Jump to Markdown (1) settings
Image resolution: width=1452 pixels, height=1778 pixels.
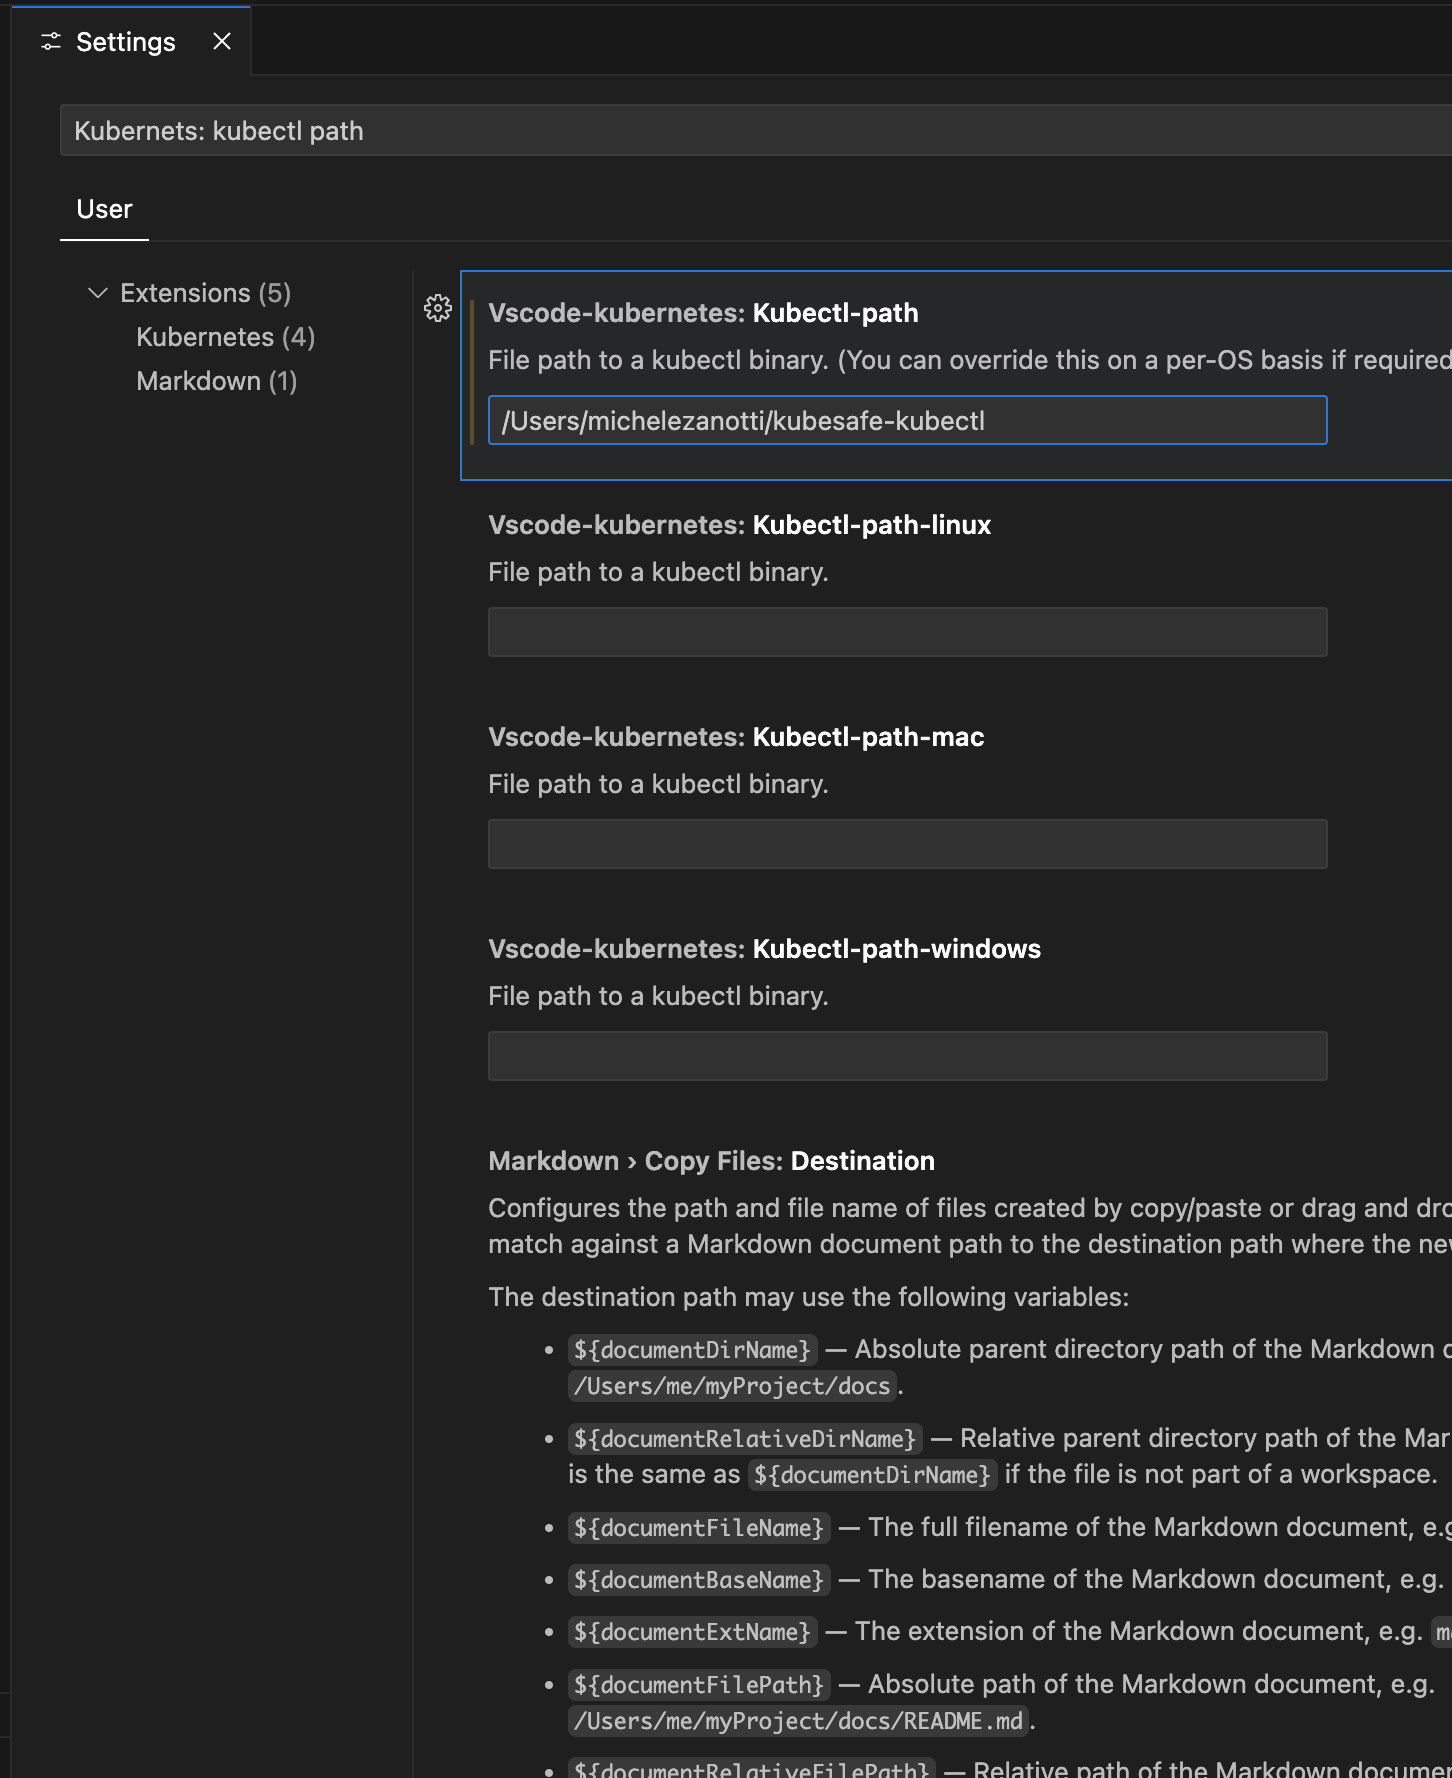(x=216, y=381)
